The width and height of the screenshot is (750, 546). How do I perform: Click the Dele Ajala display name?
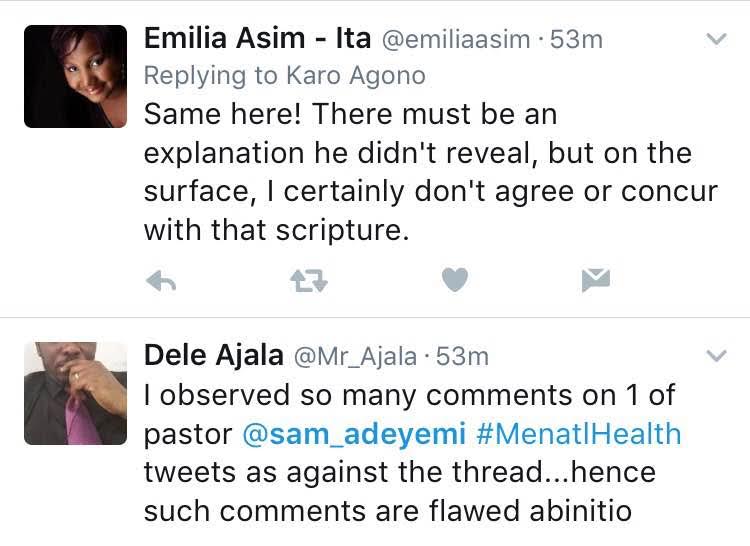pyautogui.click(x=212, y=355)
